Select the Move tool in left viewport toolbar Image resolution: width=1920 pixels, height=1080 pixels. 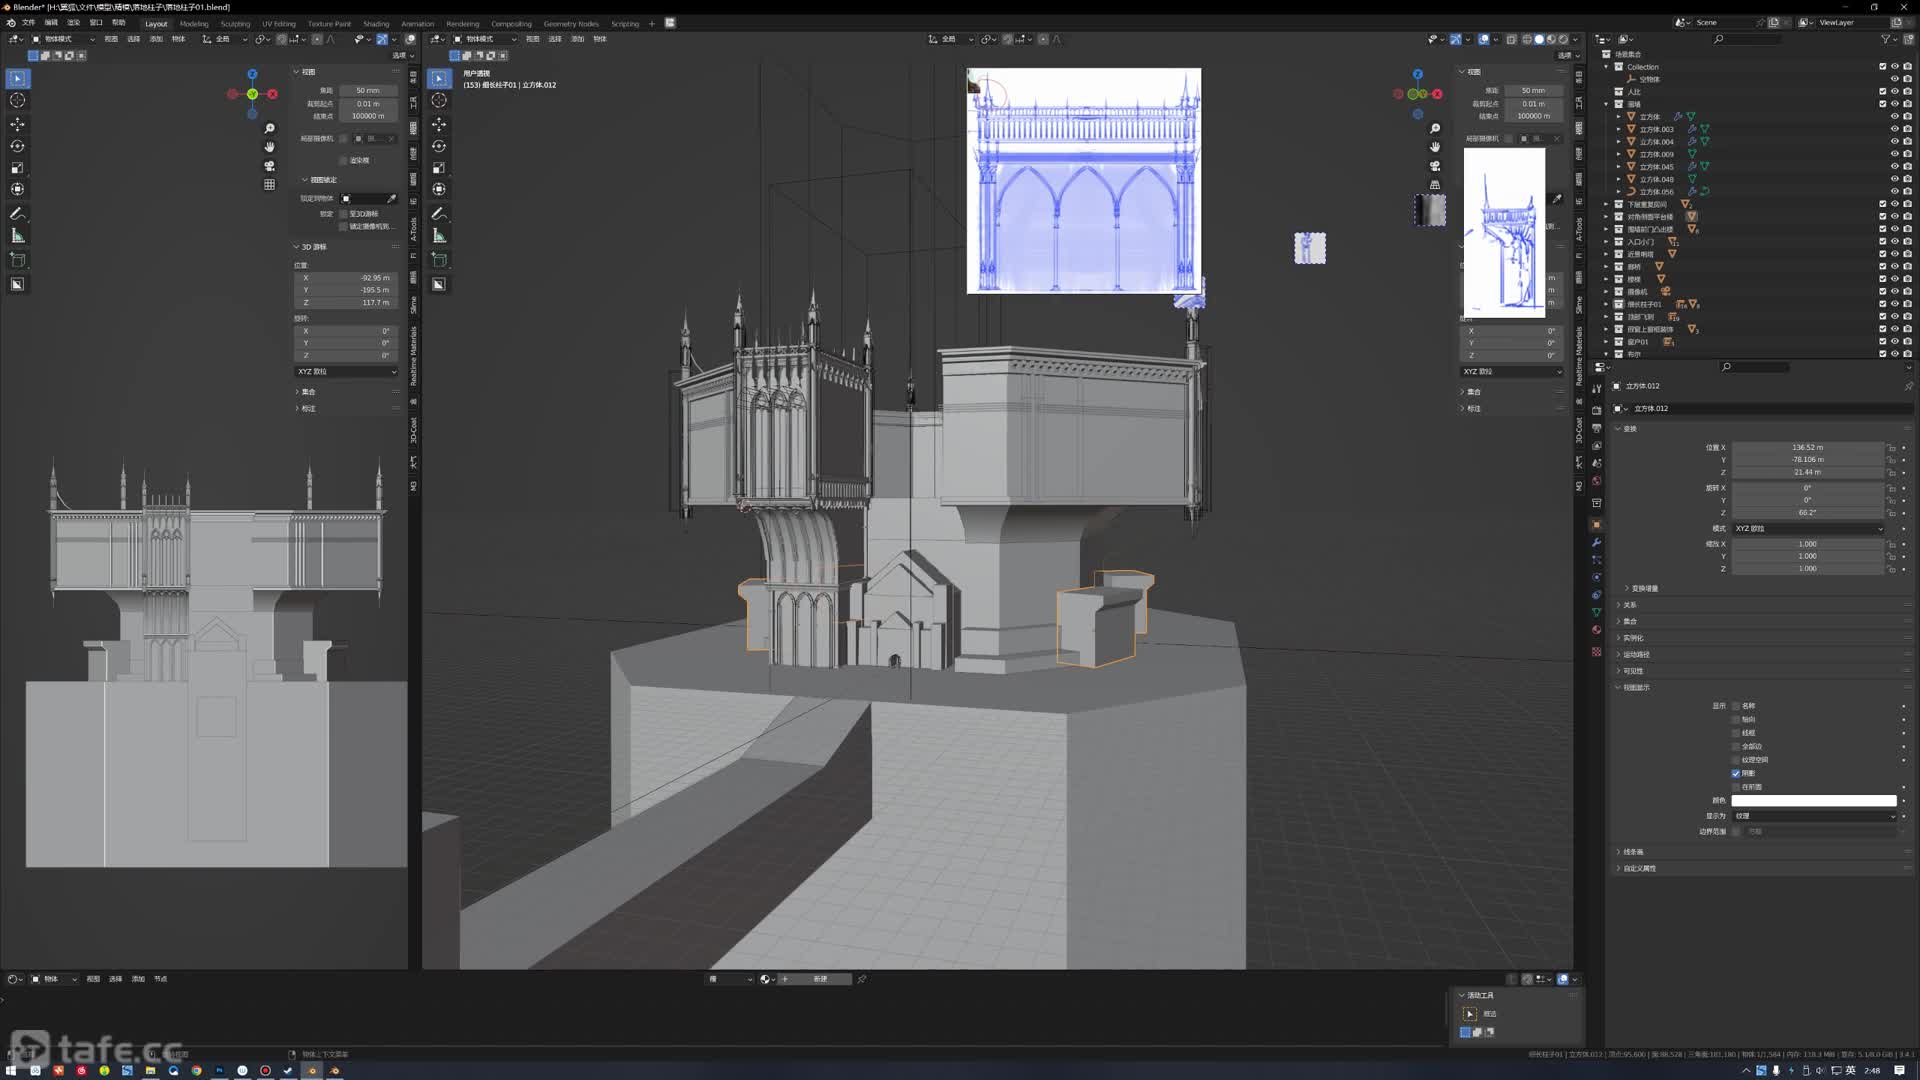(17, 124)
